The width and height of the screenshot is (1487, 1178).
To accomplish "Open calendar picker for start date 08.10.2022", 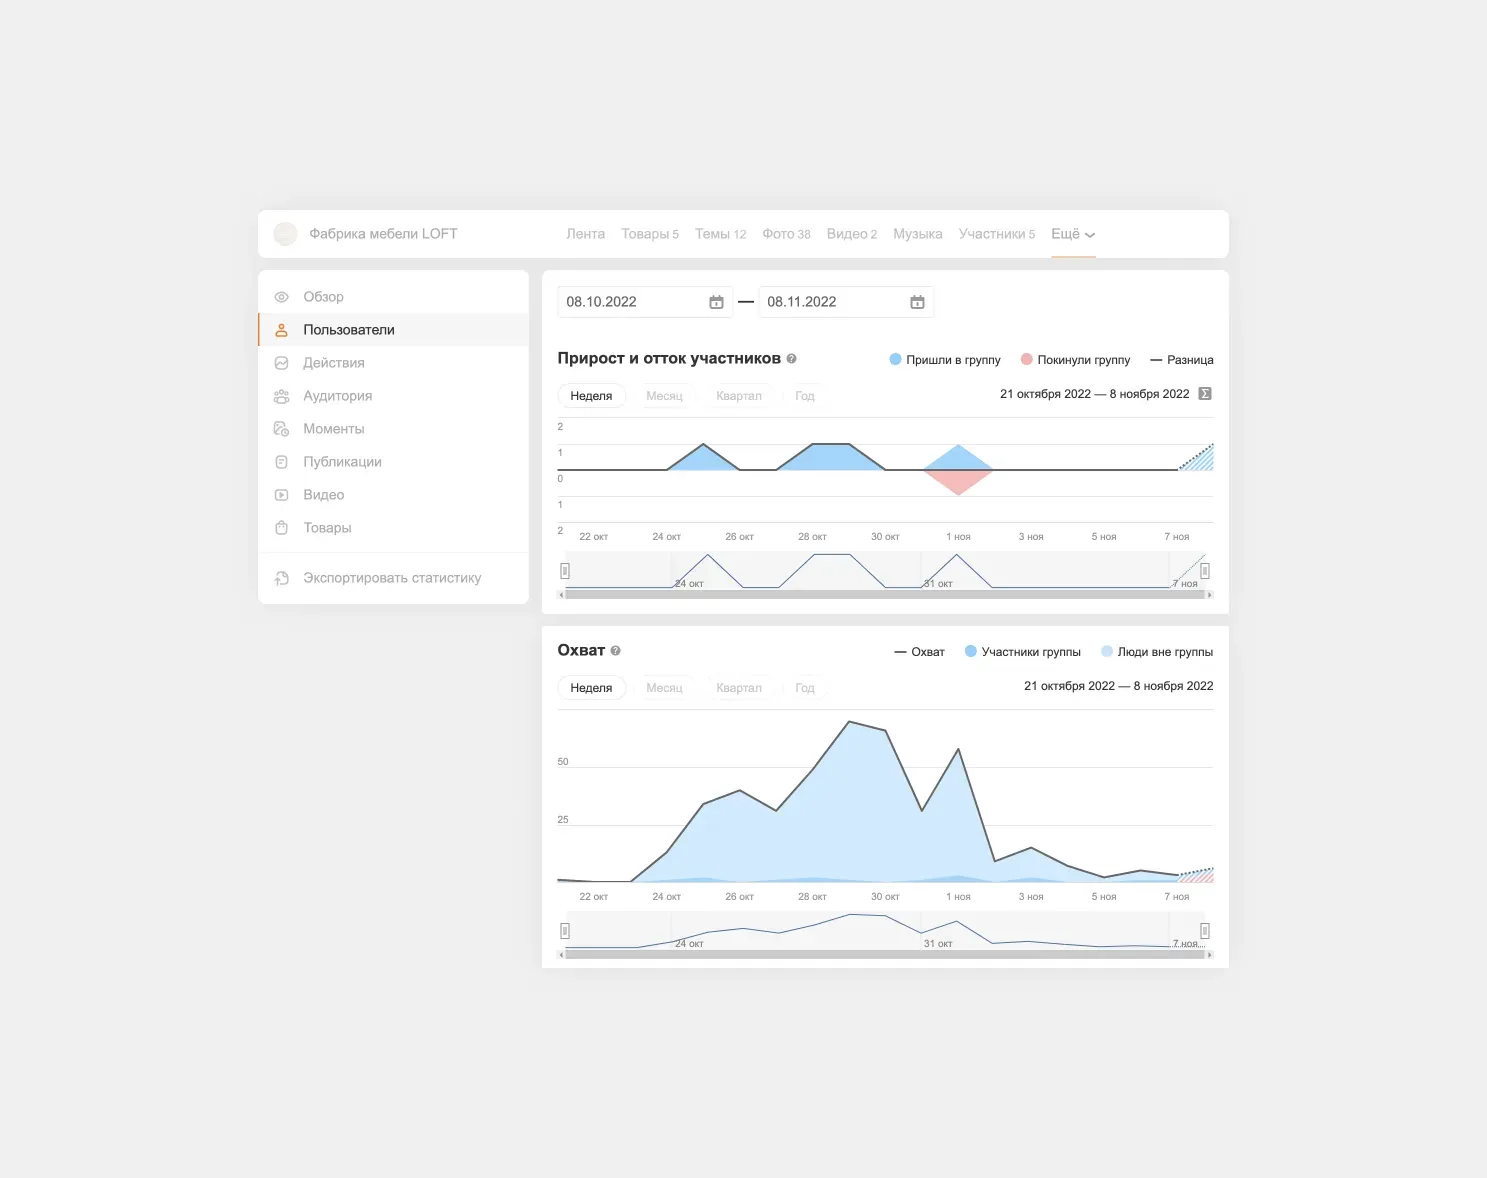I will pos(716,302).
